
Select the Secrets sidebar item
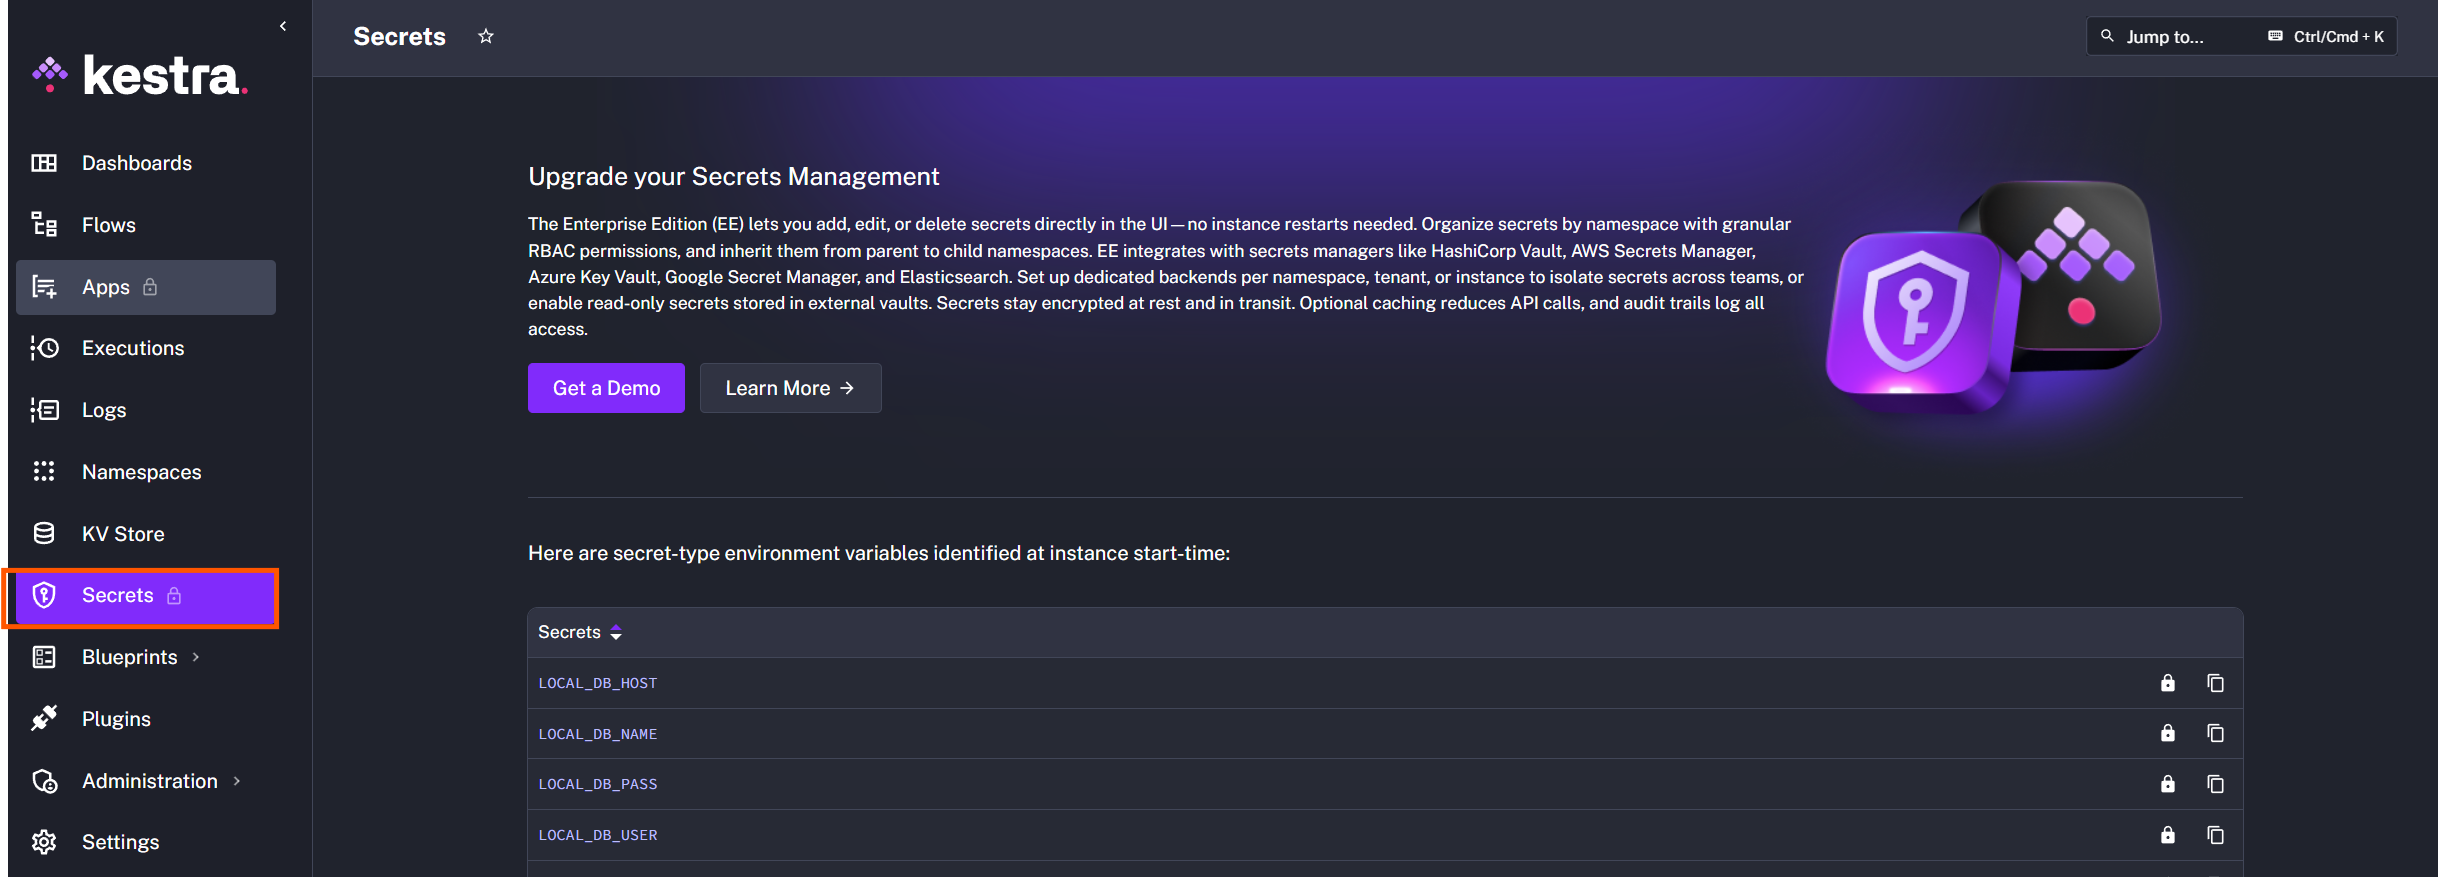click(x=146, y=596)
